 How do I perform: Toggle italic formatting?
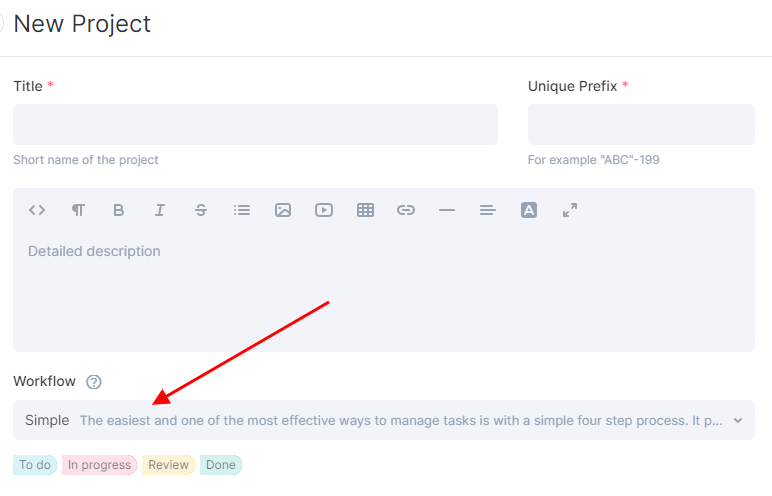point(160,210)
